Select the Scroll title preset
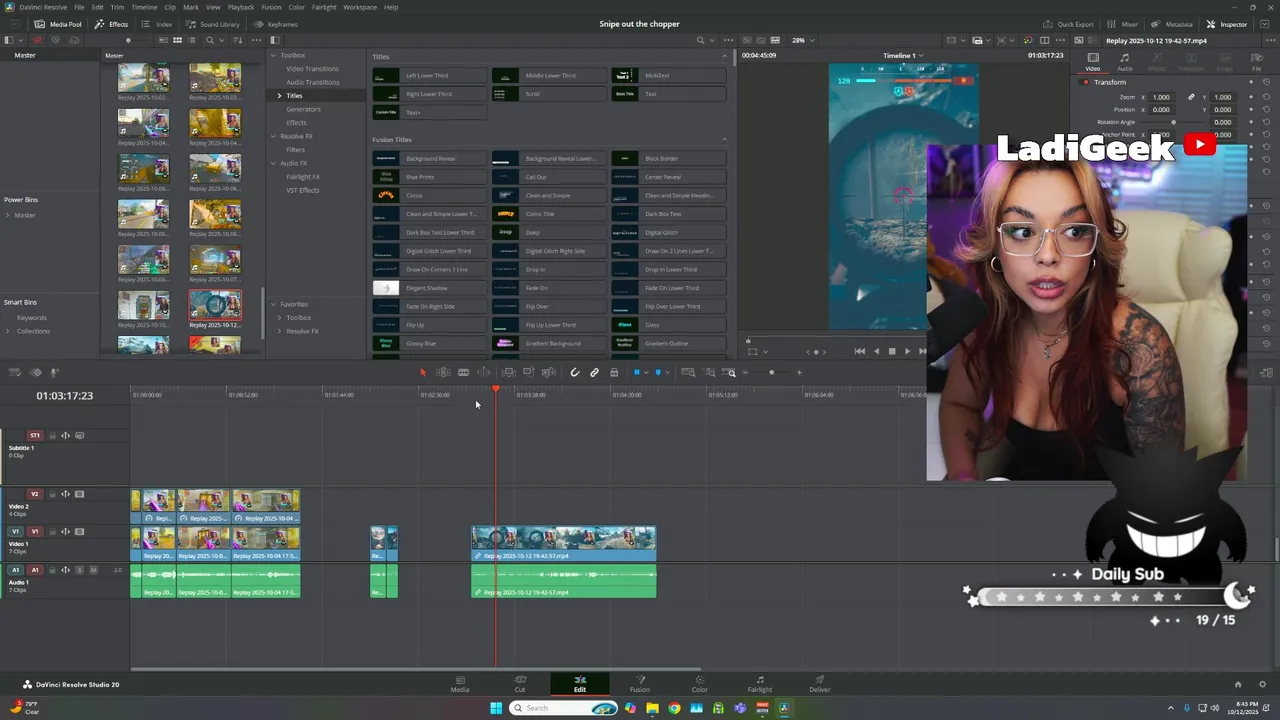 (x=548, y=94)
